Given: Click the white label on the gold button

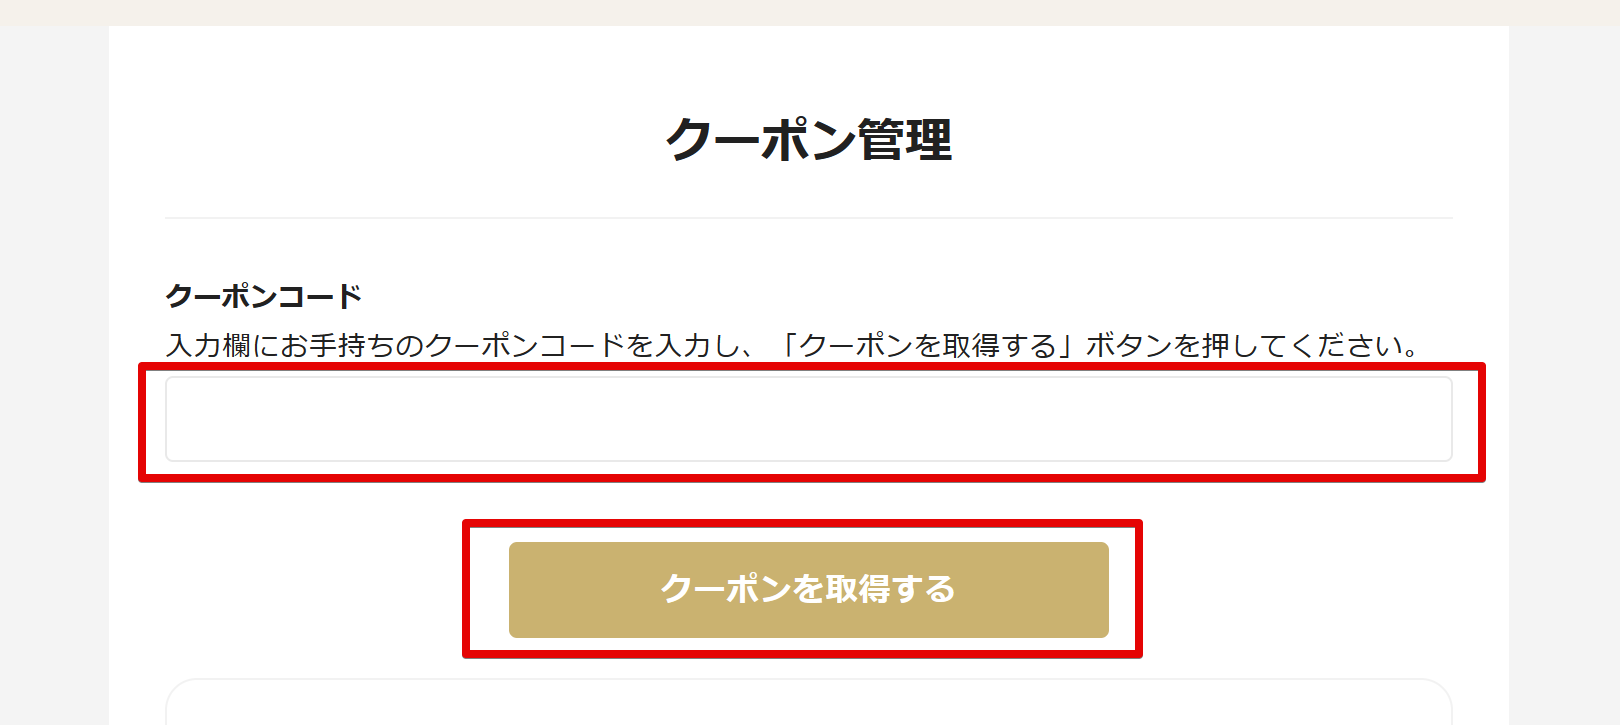Looking at the screenshot, I should tap(808, 589).
